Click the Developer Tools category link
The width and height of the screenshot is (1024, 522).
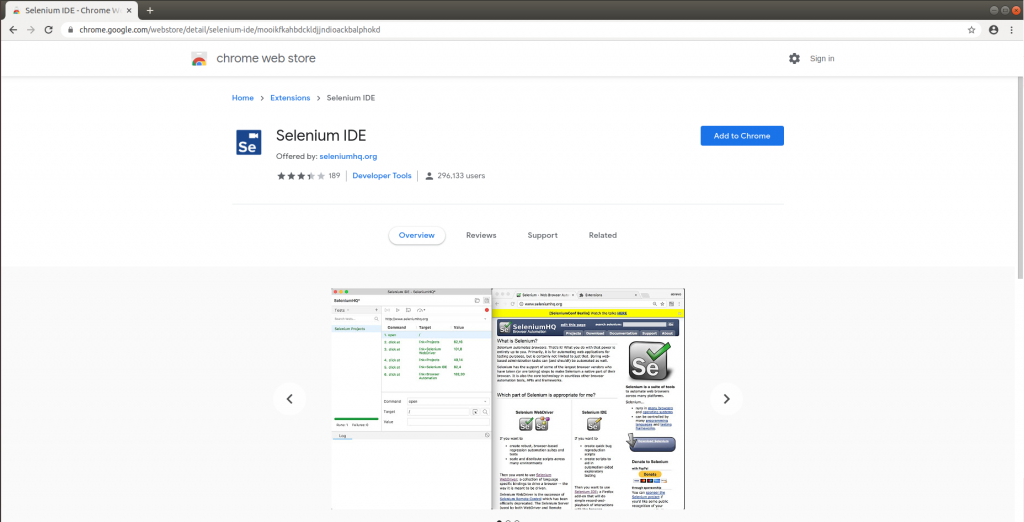click(x=381, y=176)
